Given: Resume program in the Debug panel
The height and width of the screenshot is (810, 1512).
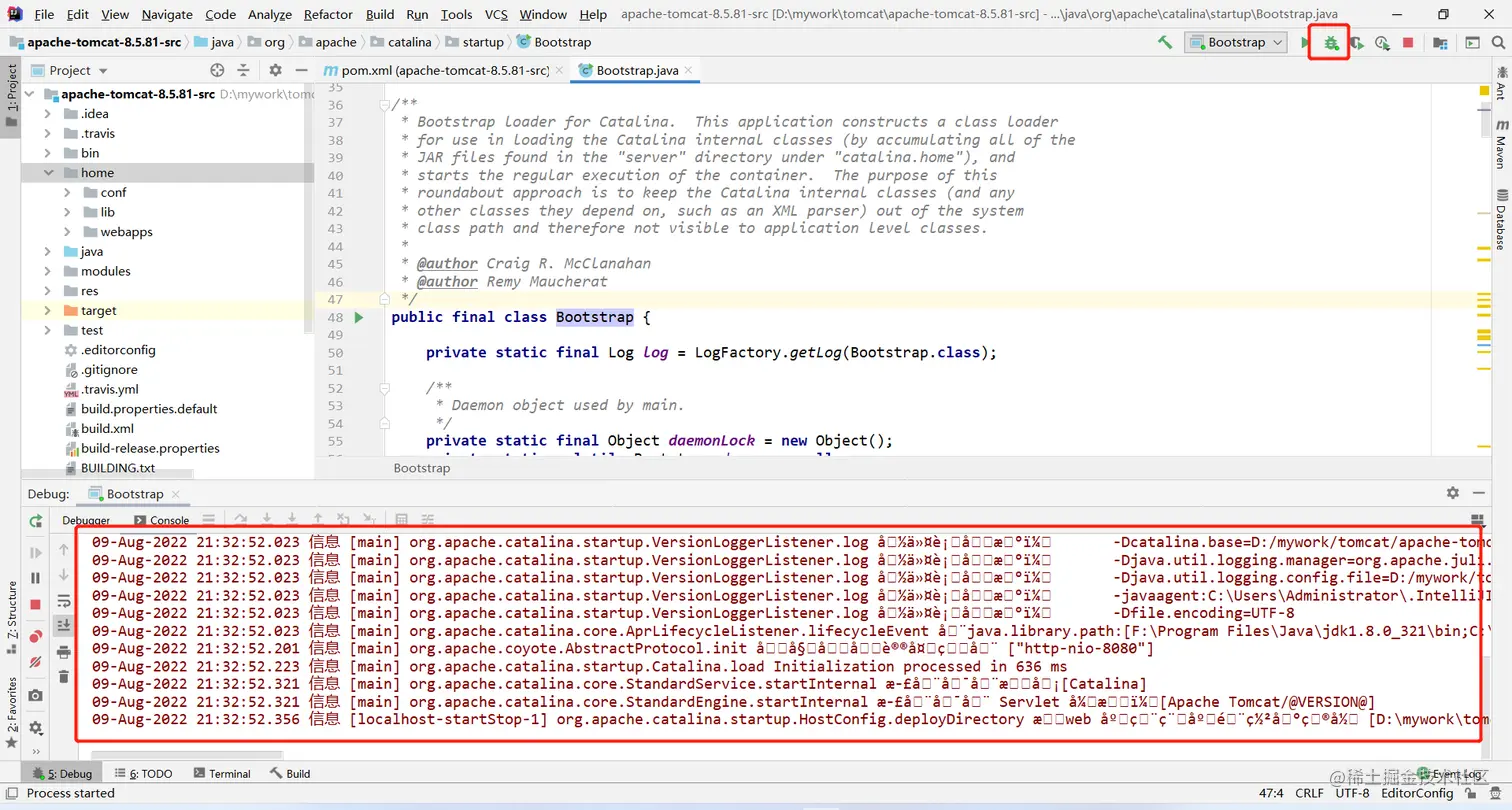Looking at the screenshot, I should (x=36, y=552).
